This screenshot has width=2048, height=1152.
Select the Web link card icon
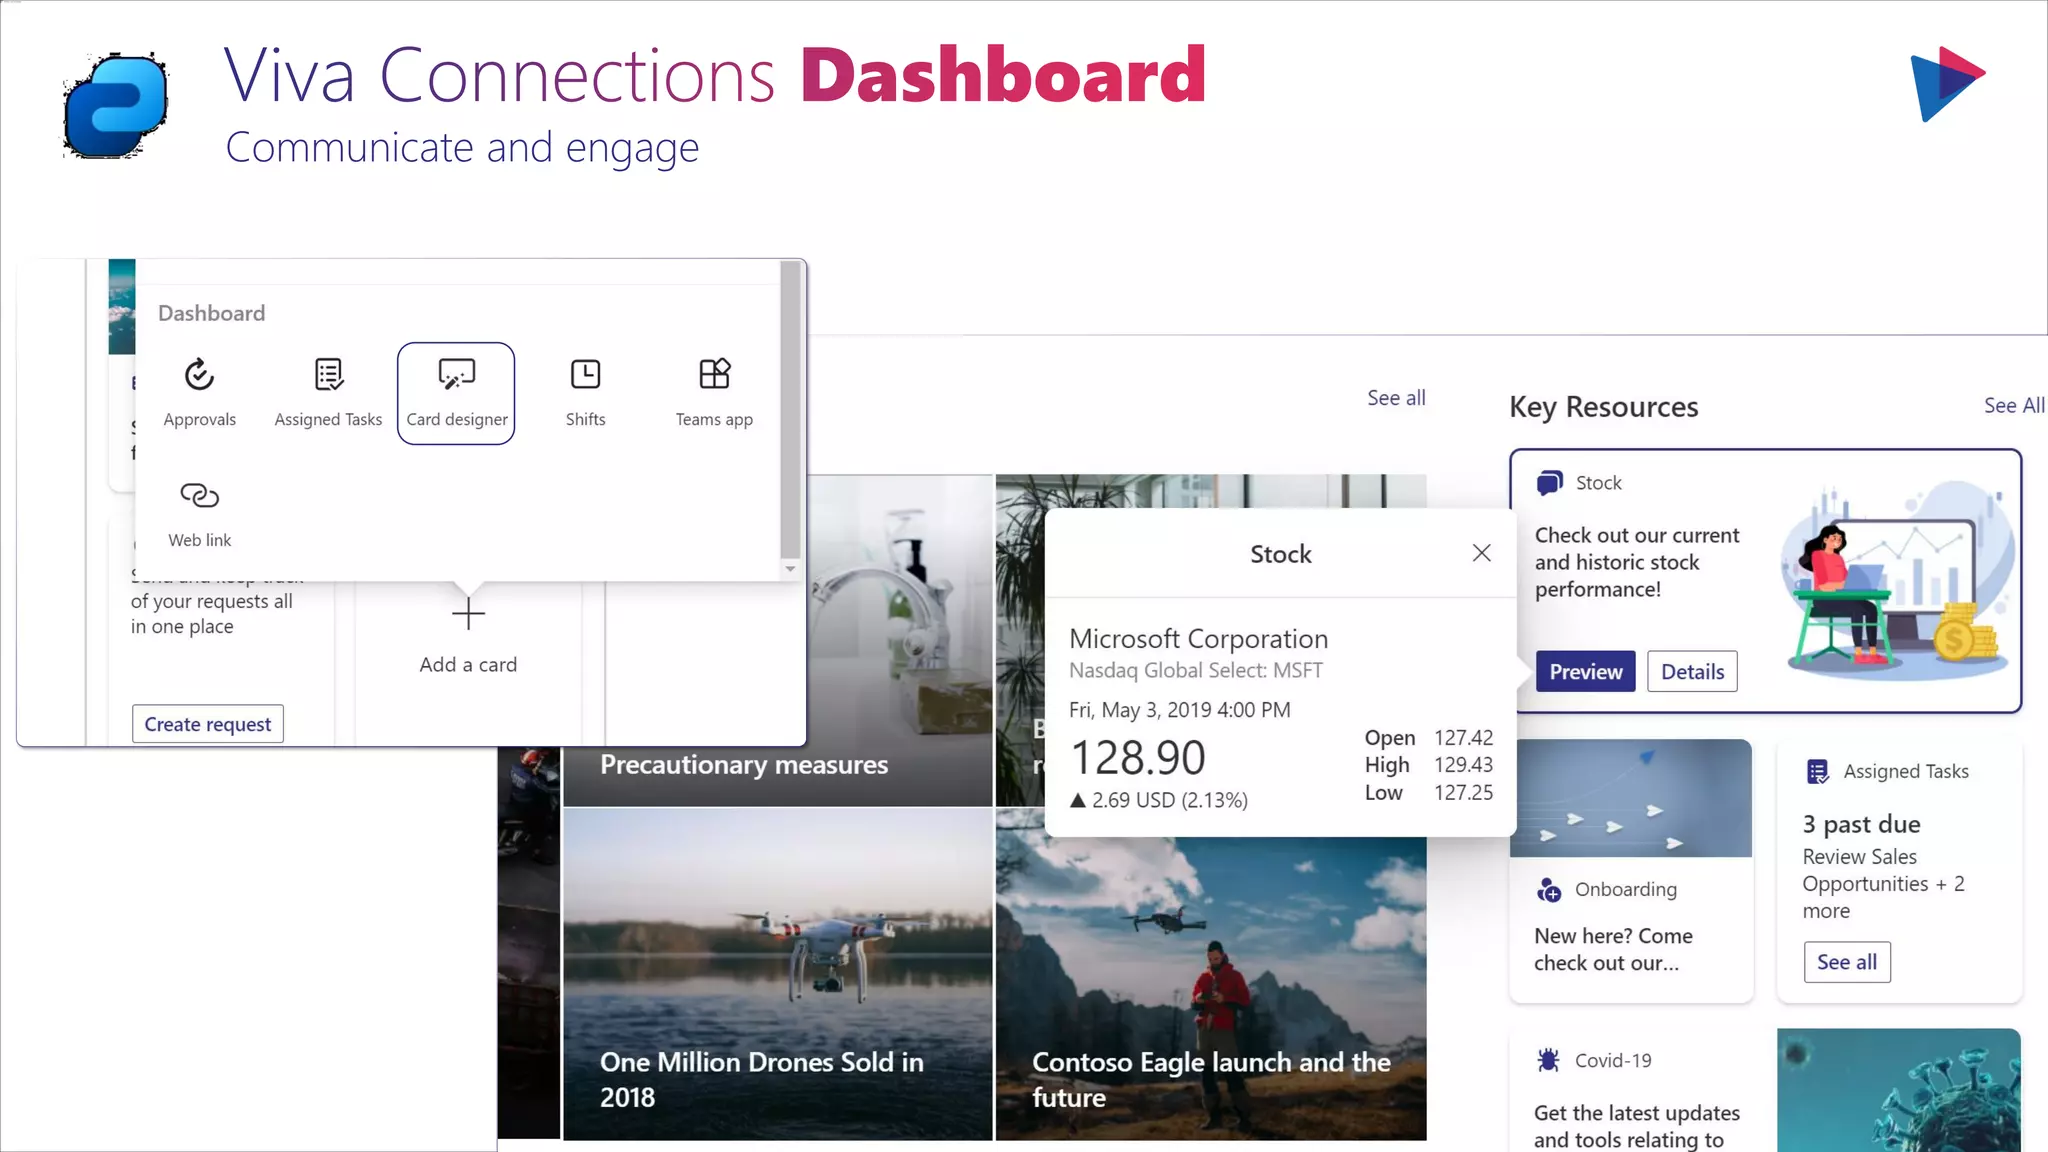199,496
